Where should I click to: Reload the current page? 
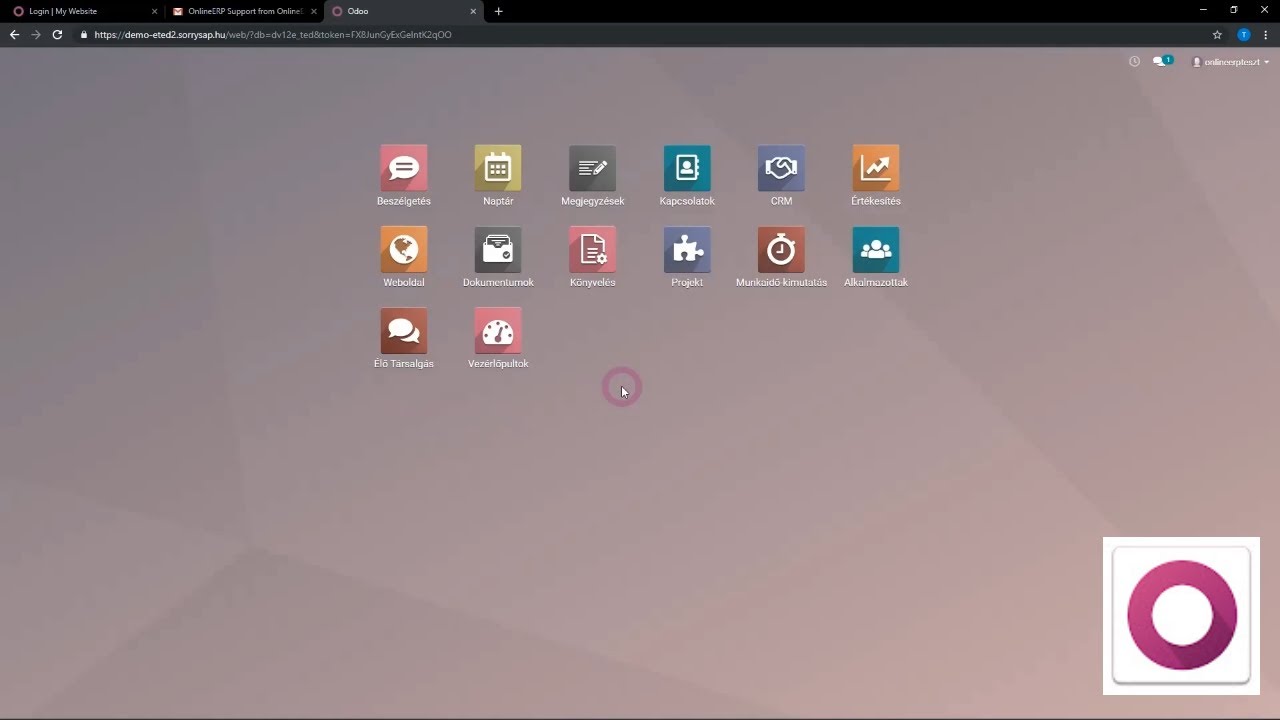point(57,34)
